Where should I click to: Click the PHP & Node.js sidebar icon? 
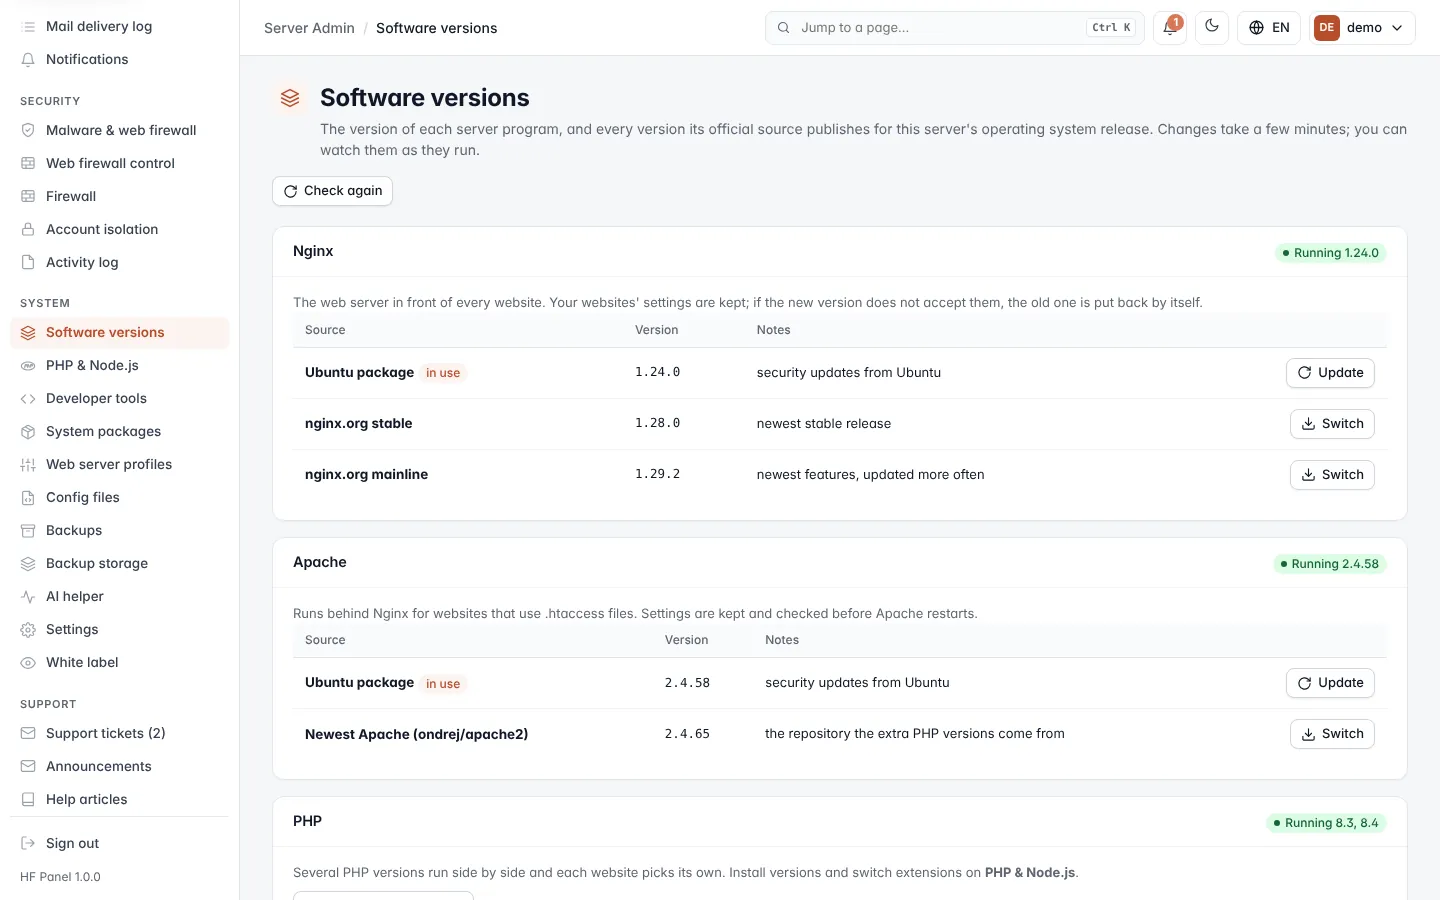(28, 366)
